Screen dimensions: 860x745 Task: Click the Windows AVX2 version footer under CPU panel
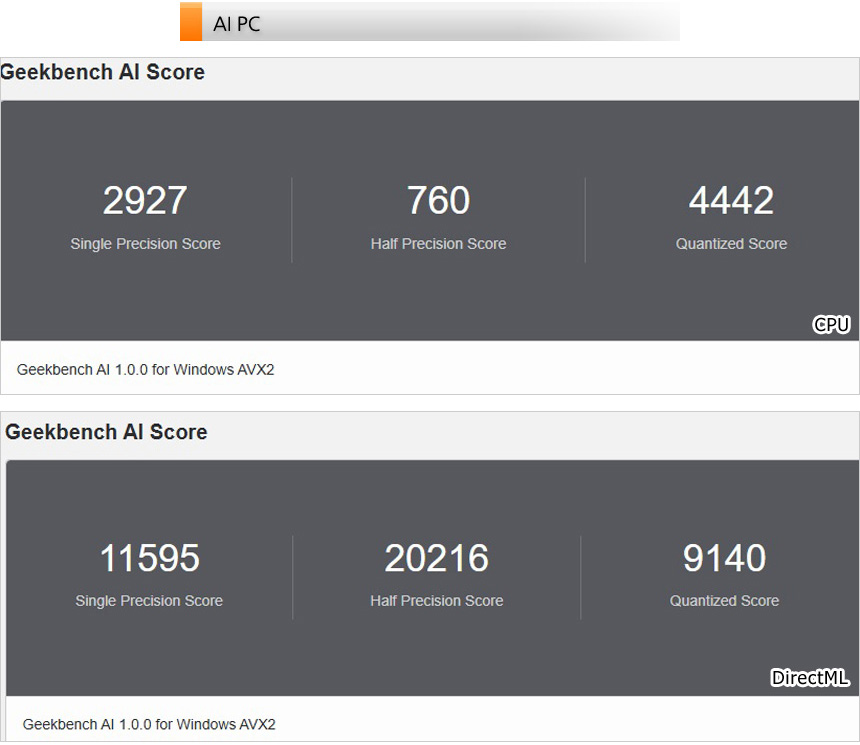click(x=146, y=369)
